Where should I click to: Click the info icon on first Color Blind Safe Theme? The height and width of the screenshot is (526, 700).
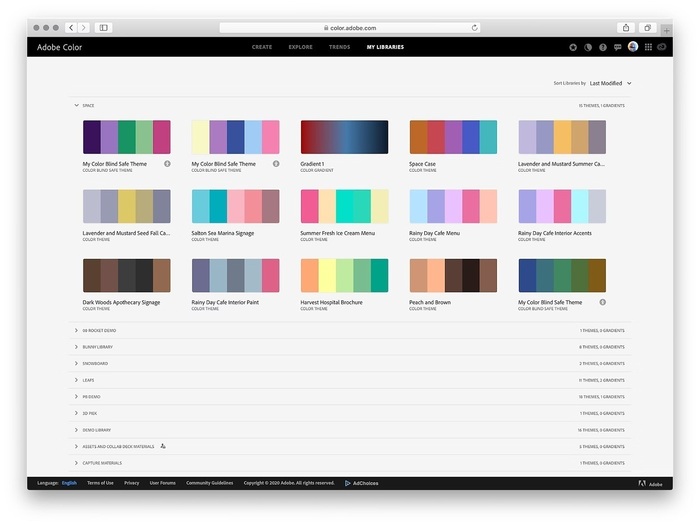pos(167,164)
